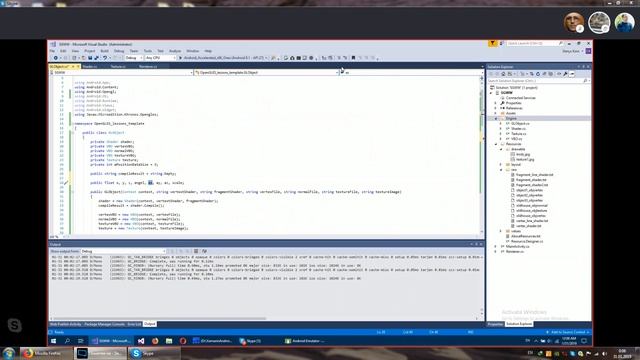
Task: Expand the layout folder
Action: click(501, 164)
